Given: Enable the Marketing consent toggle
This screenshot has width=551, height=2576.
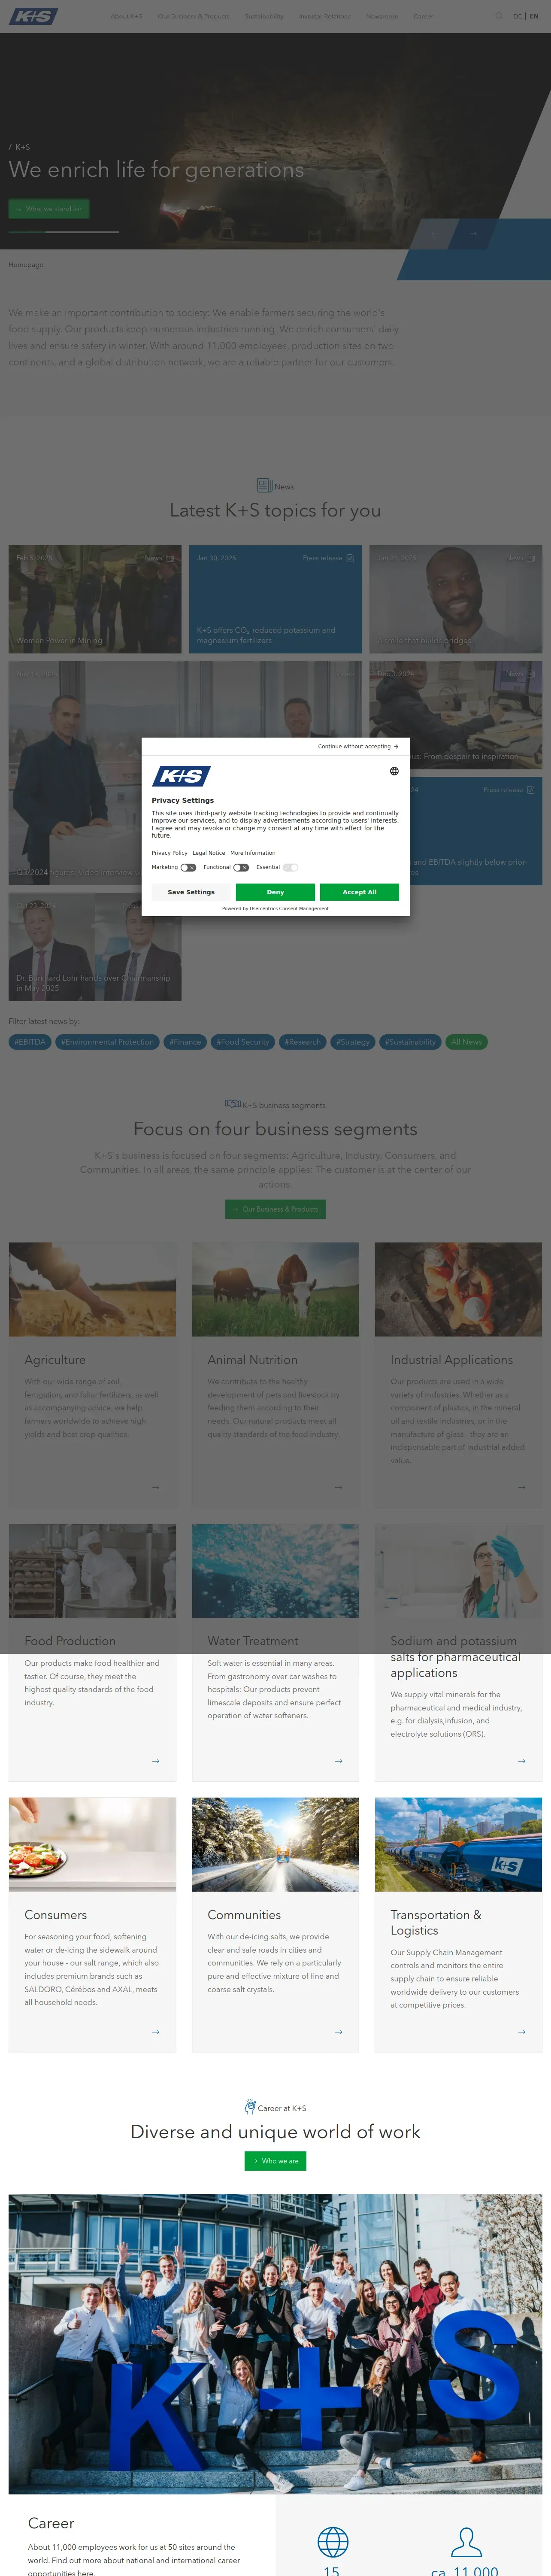Looking at the screenshot, I should click(188, 867).
